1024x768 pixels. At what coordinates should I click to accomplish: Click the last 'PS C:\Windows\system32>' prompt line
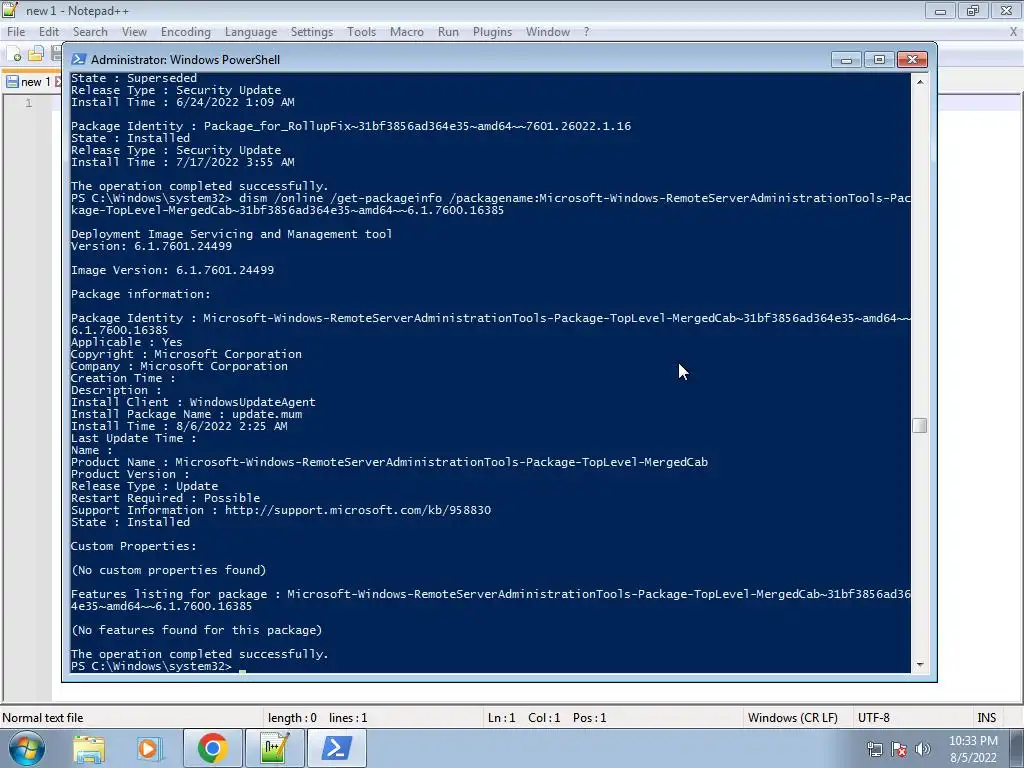(152, 666)
